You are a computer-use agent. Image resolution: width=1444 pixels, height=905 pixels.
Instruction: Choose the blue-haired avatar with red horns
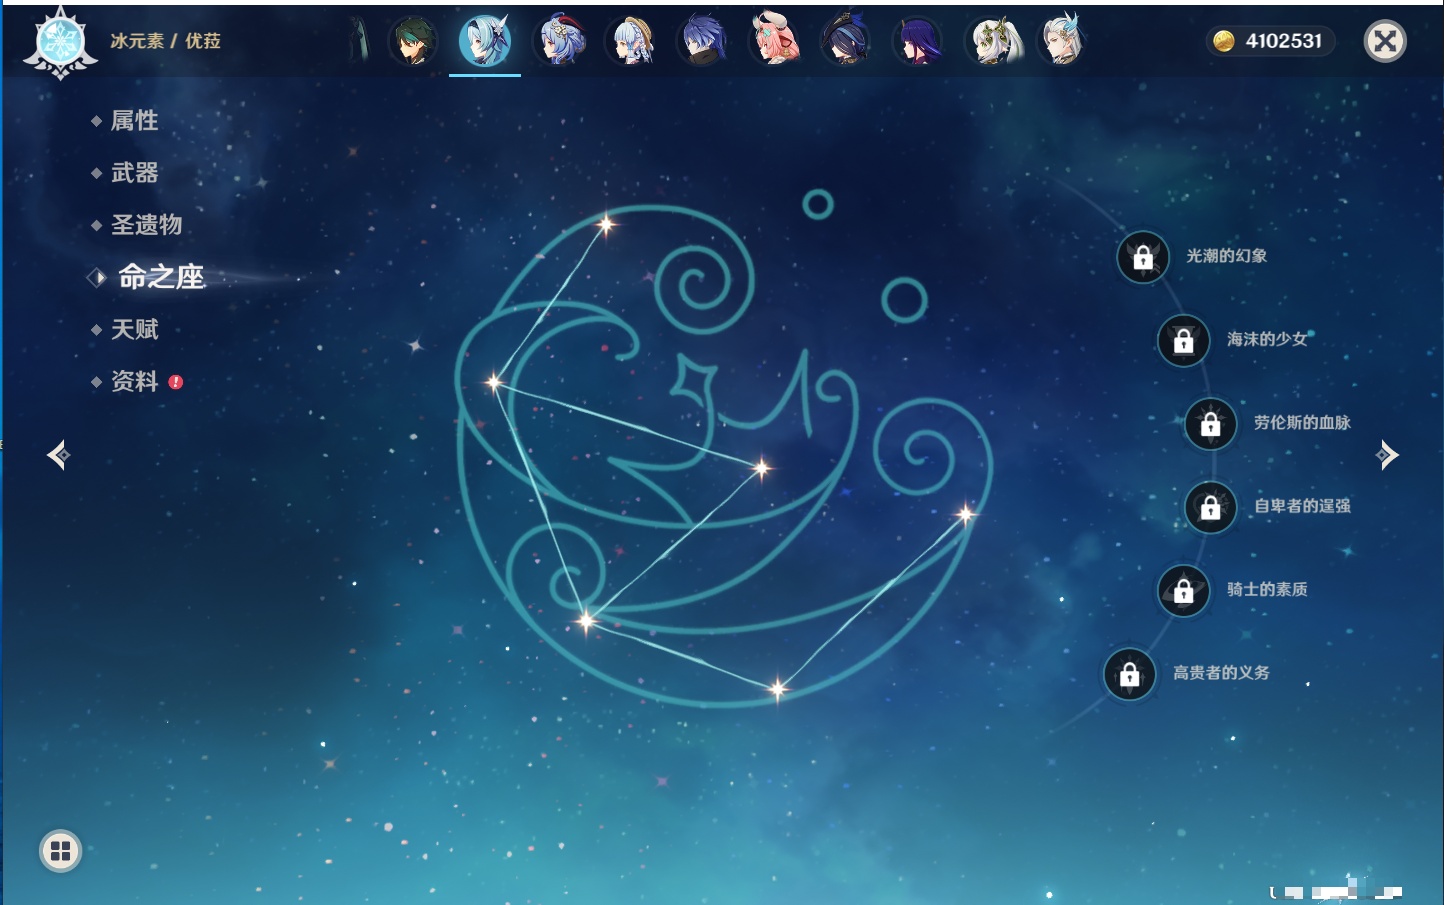pos(561,41)
